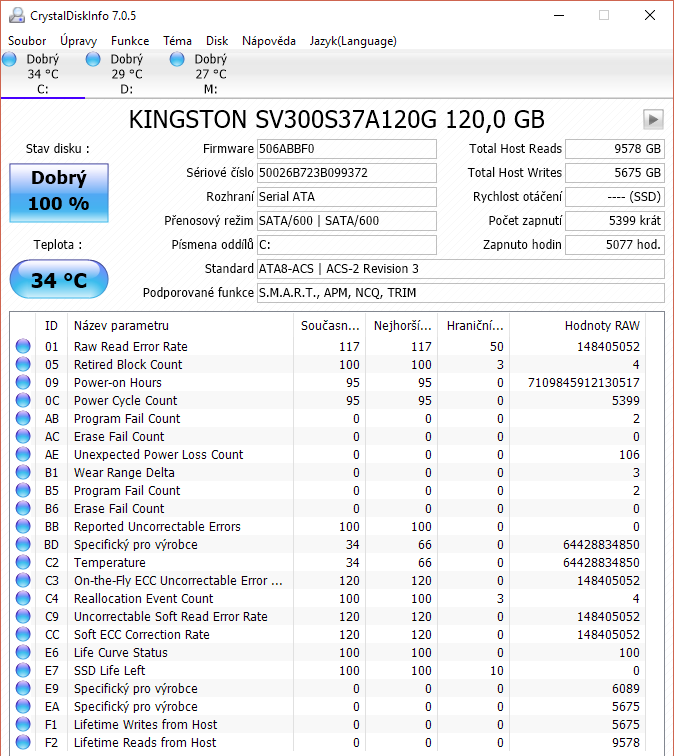Click the status orb of drive C:
The image size is (674, 756).
(9, 59)
